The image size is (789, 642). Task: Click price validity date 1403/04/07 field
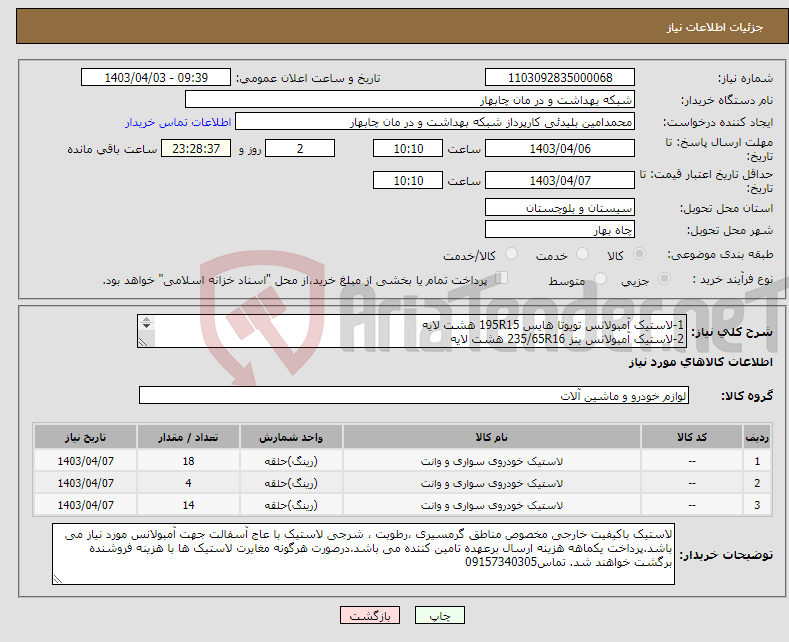point(560,180)
